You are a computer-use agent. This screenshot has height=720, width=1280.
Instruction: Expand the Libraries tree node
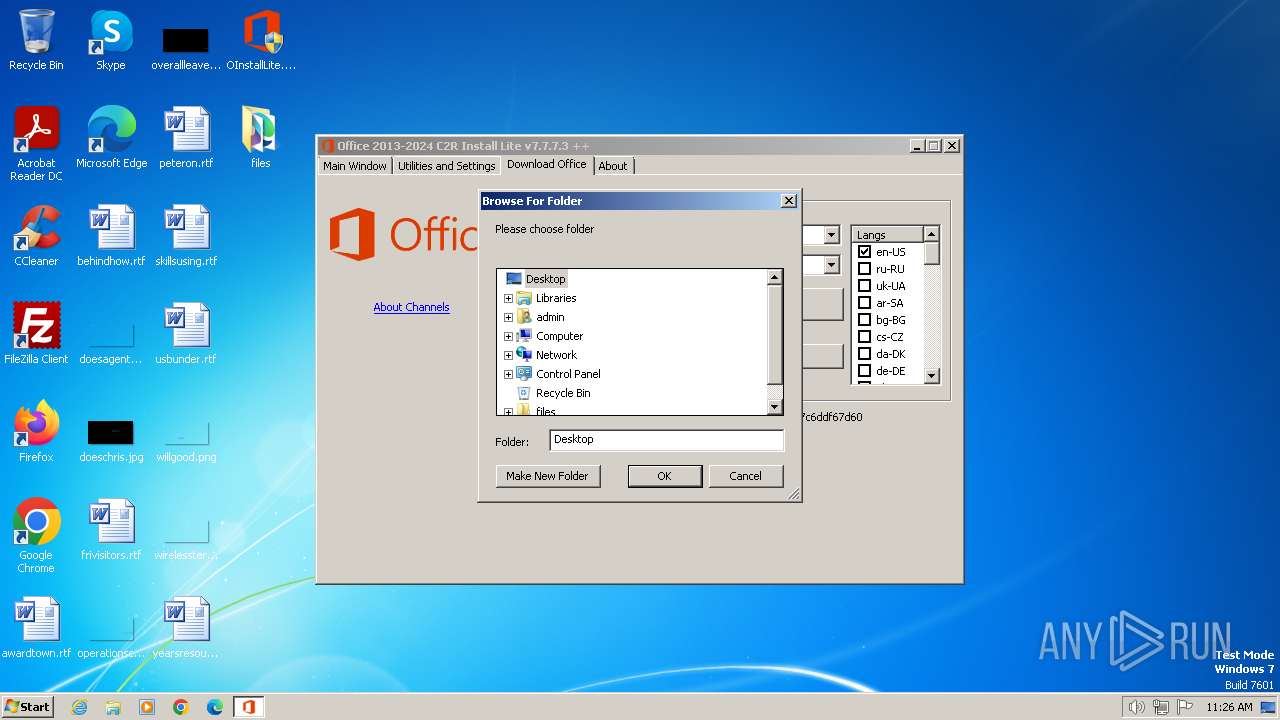(508, 298)
